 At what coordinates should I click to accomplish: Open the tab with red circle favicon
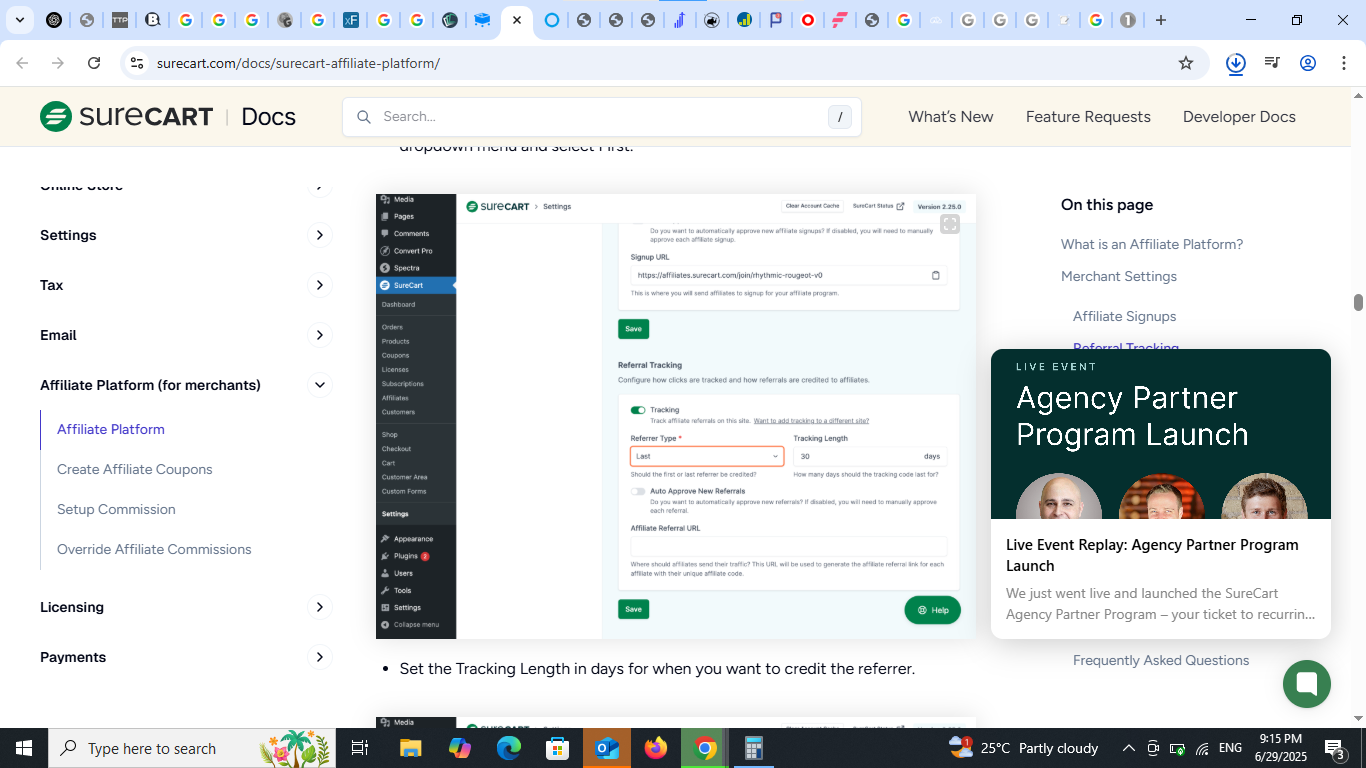coord(808,20)
